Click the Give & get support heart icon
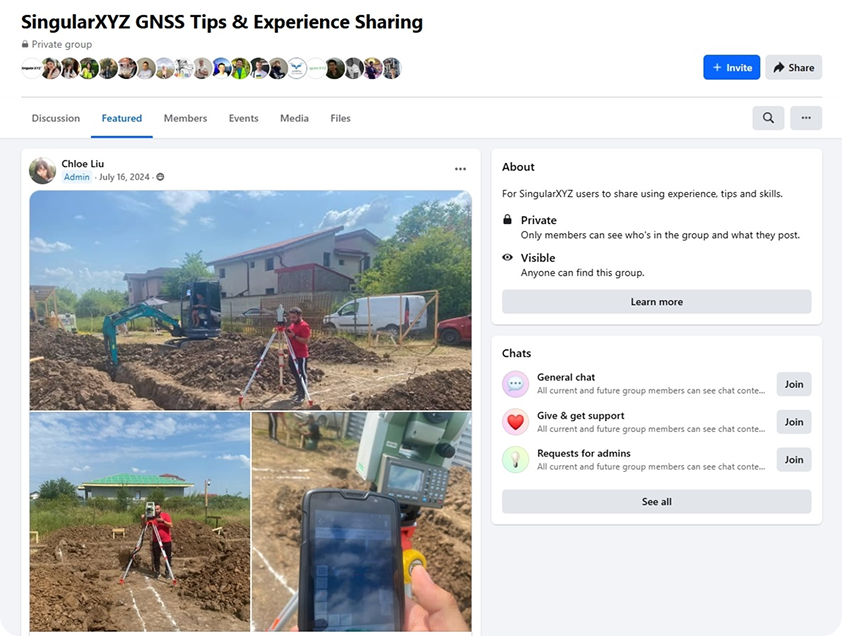The image size is (842, 636). point(515,422)
